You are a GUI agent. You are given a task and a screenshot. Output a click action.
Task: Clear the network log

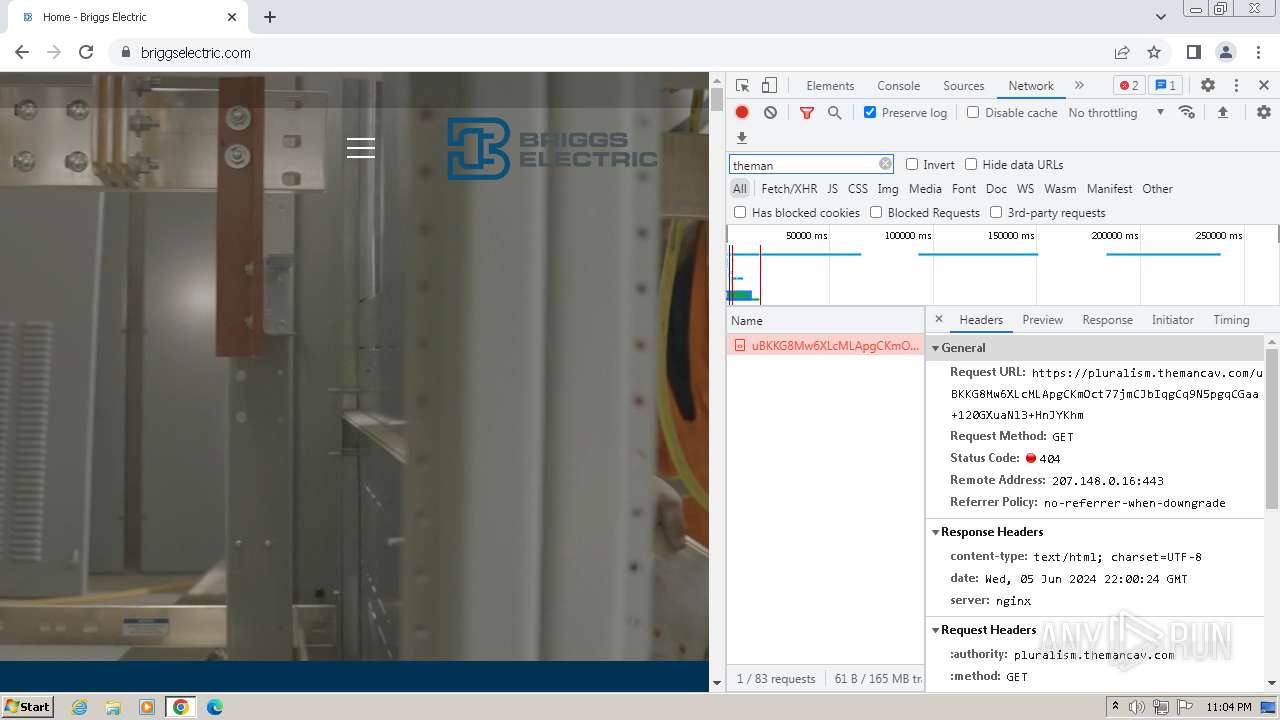[x=770, y=113]
